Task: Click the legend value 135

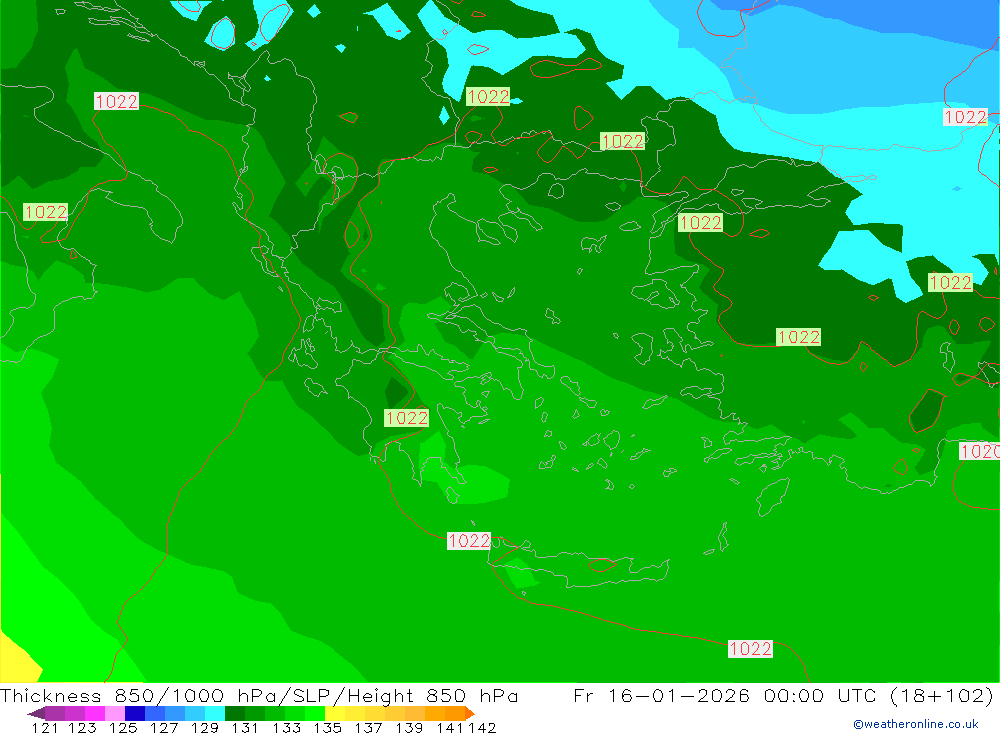Action: click(x=327, y=727)
